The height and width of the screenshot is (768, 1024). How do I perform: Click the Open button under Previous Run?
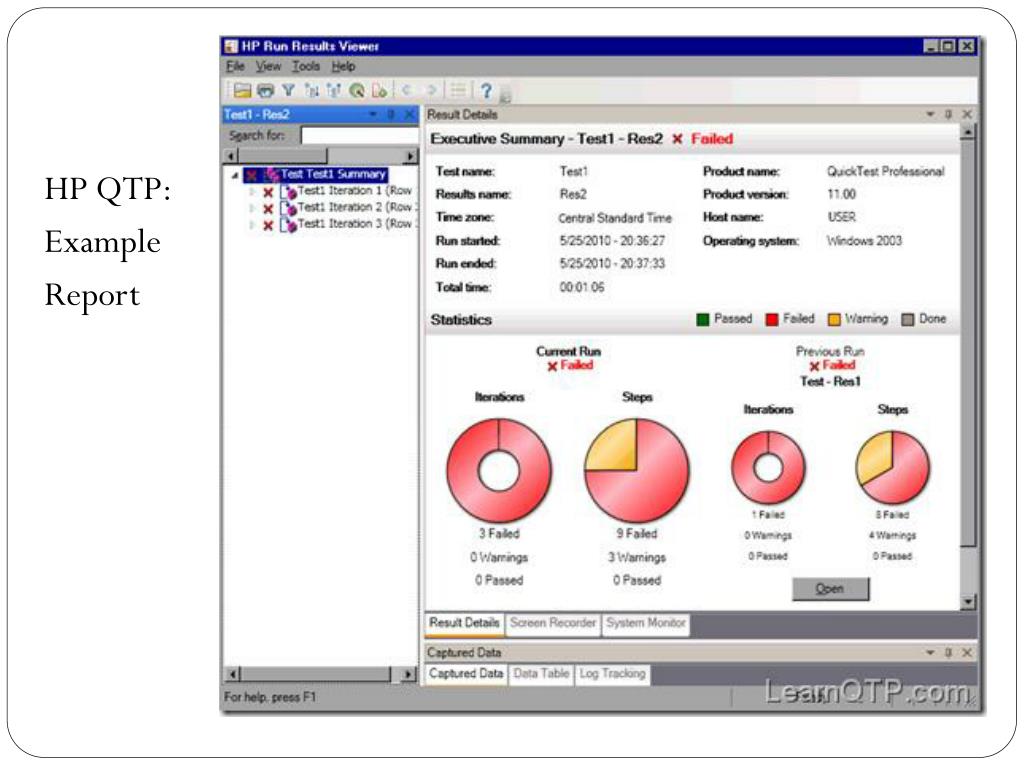tap(830, 589)
